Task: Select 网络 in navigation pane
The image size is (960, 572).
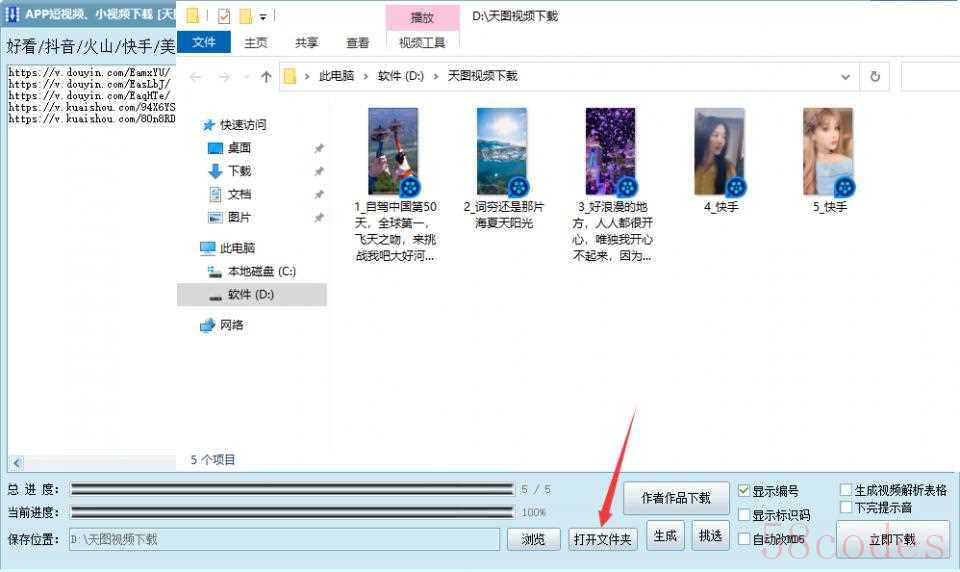Action: click(x=231, y=325)
